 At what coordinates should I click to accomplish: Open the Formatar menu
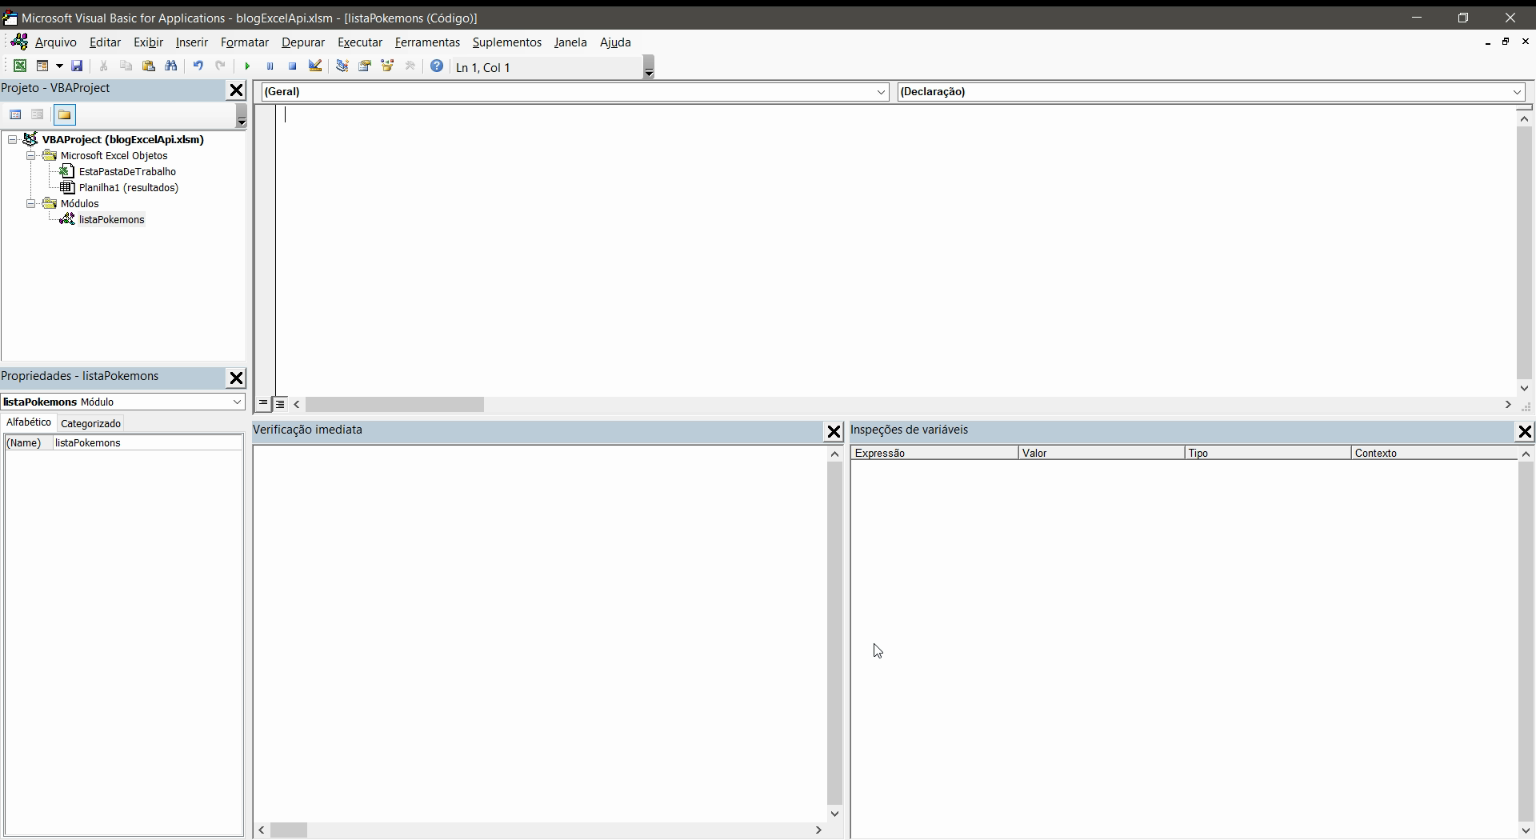tap(245, 42)
